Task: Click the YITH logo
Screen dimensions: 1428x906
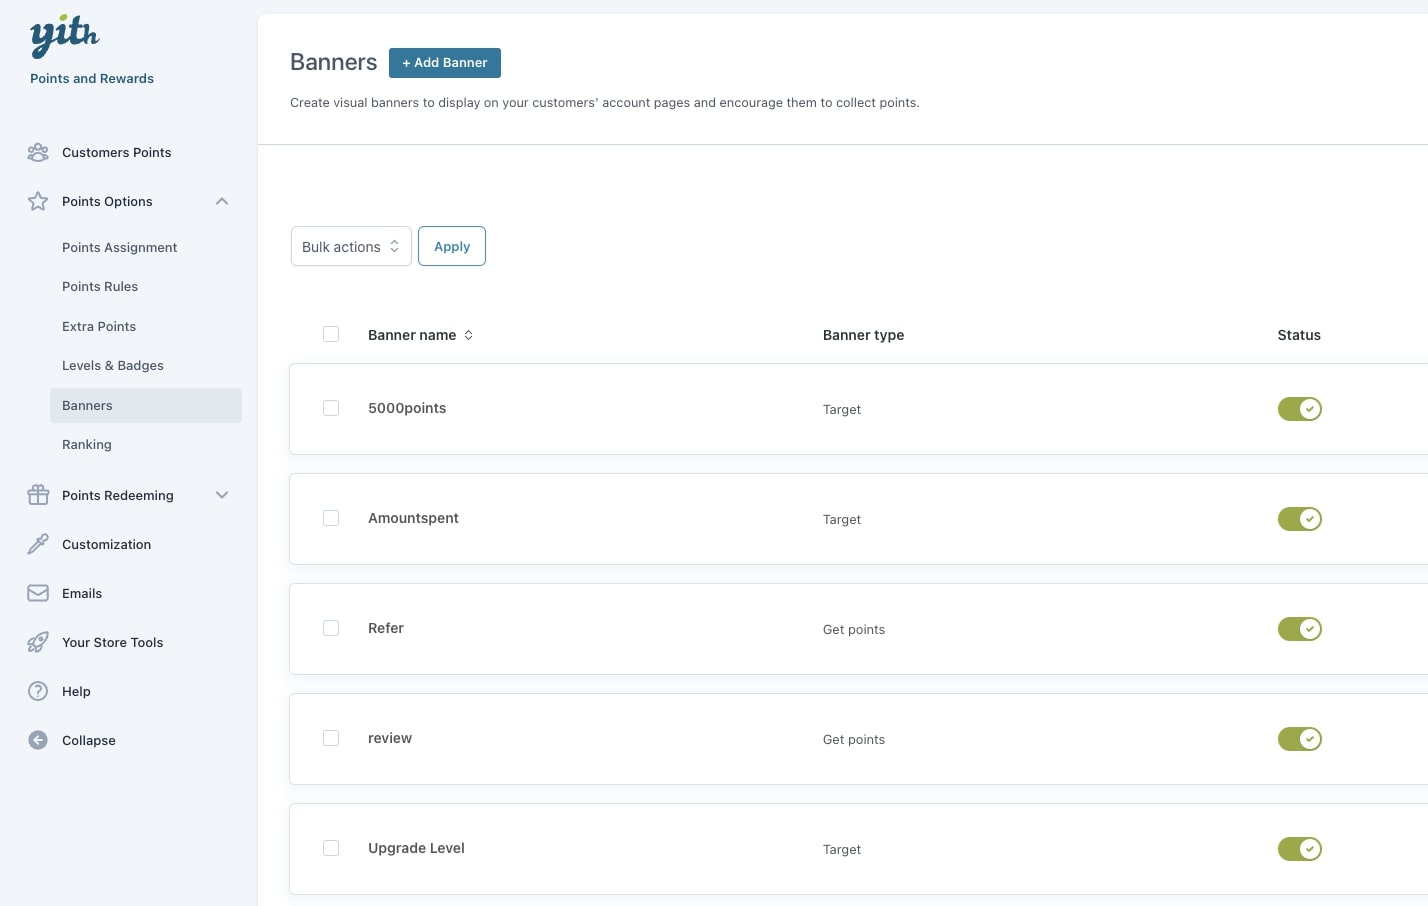Action: [65, 37]
